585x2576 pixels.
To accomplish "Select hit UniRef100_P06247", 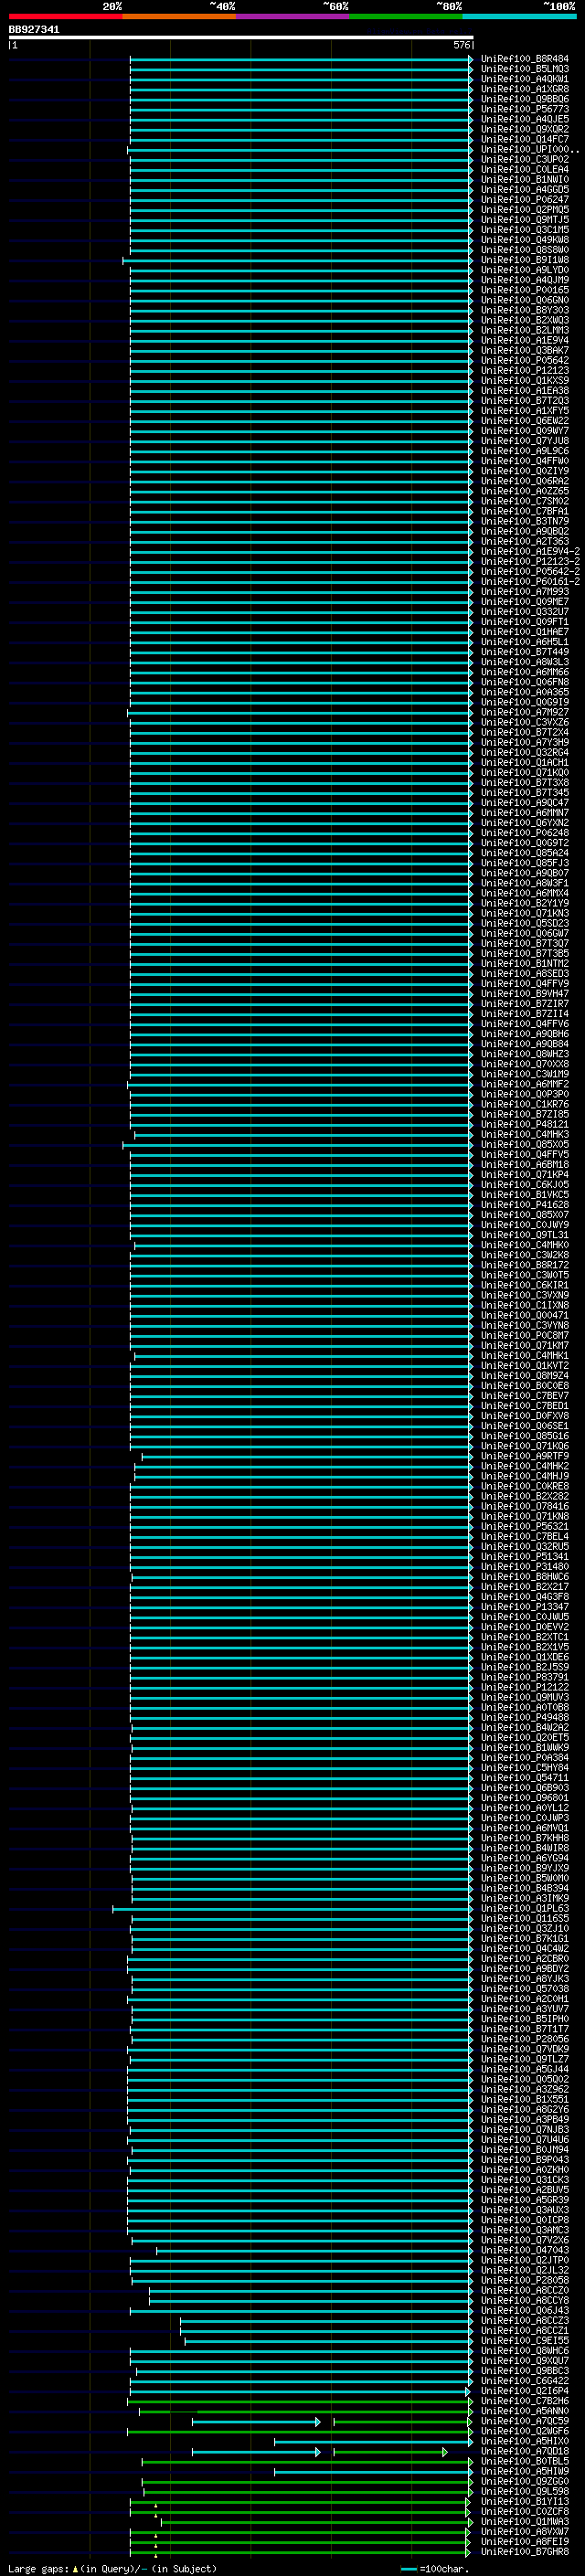I will 525,200.
